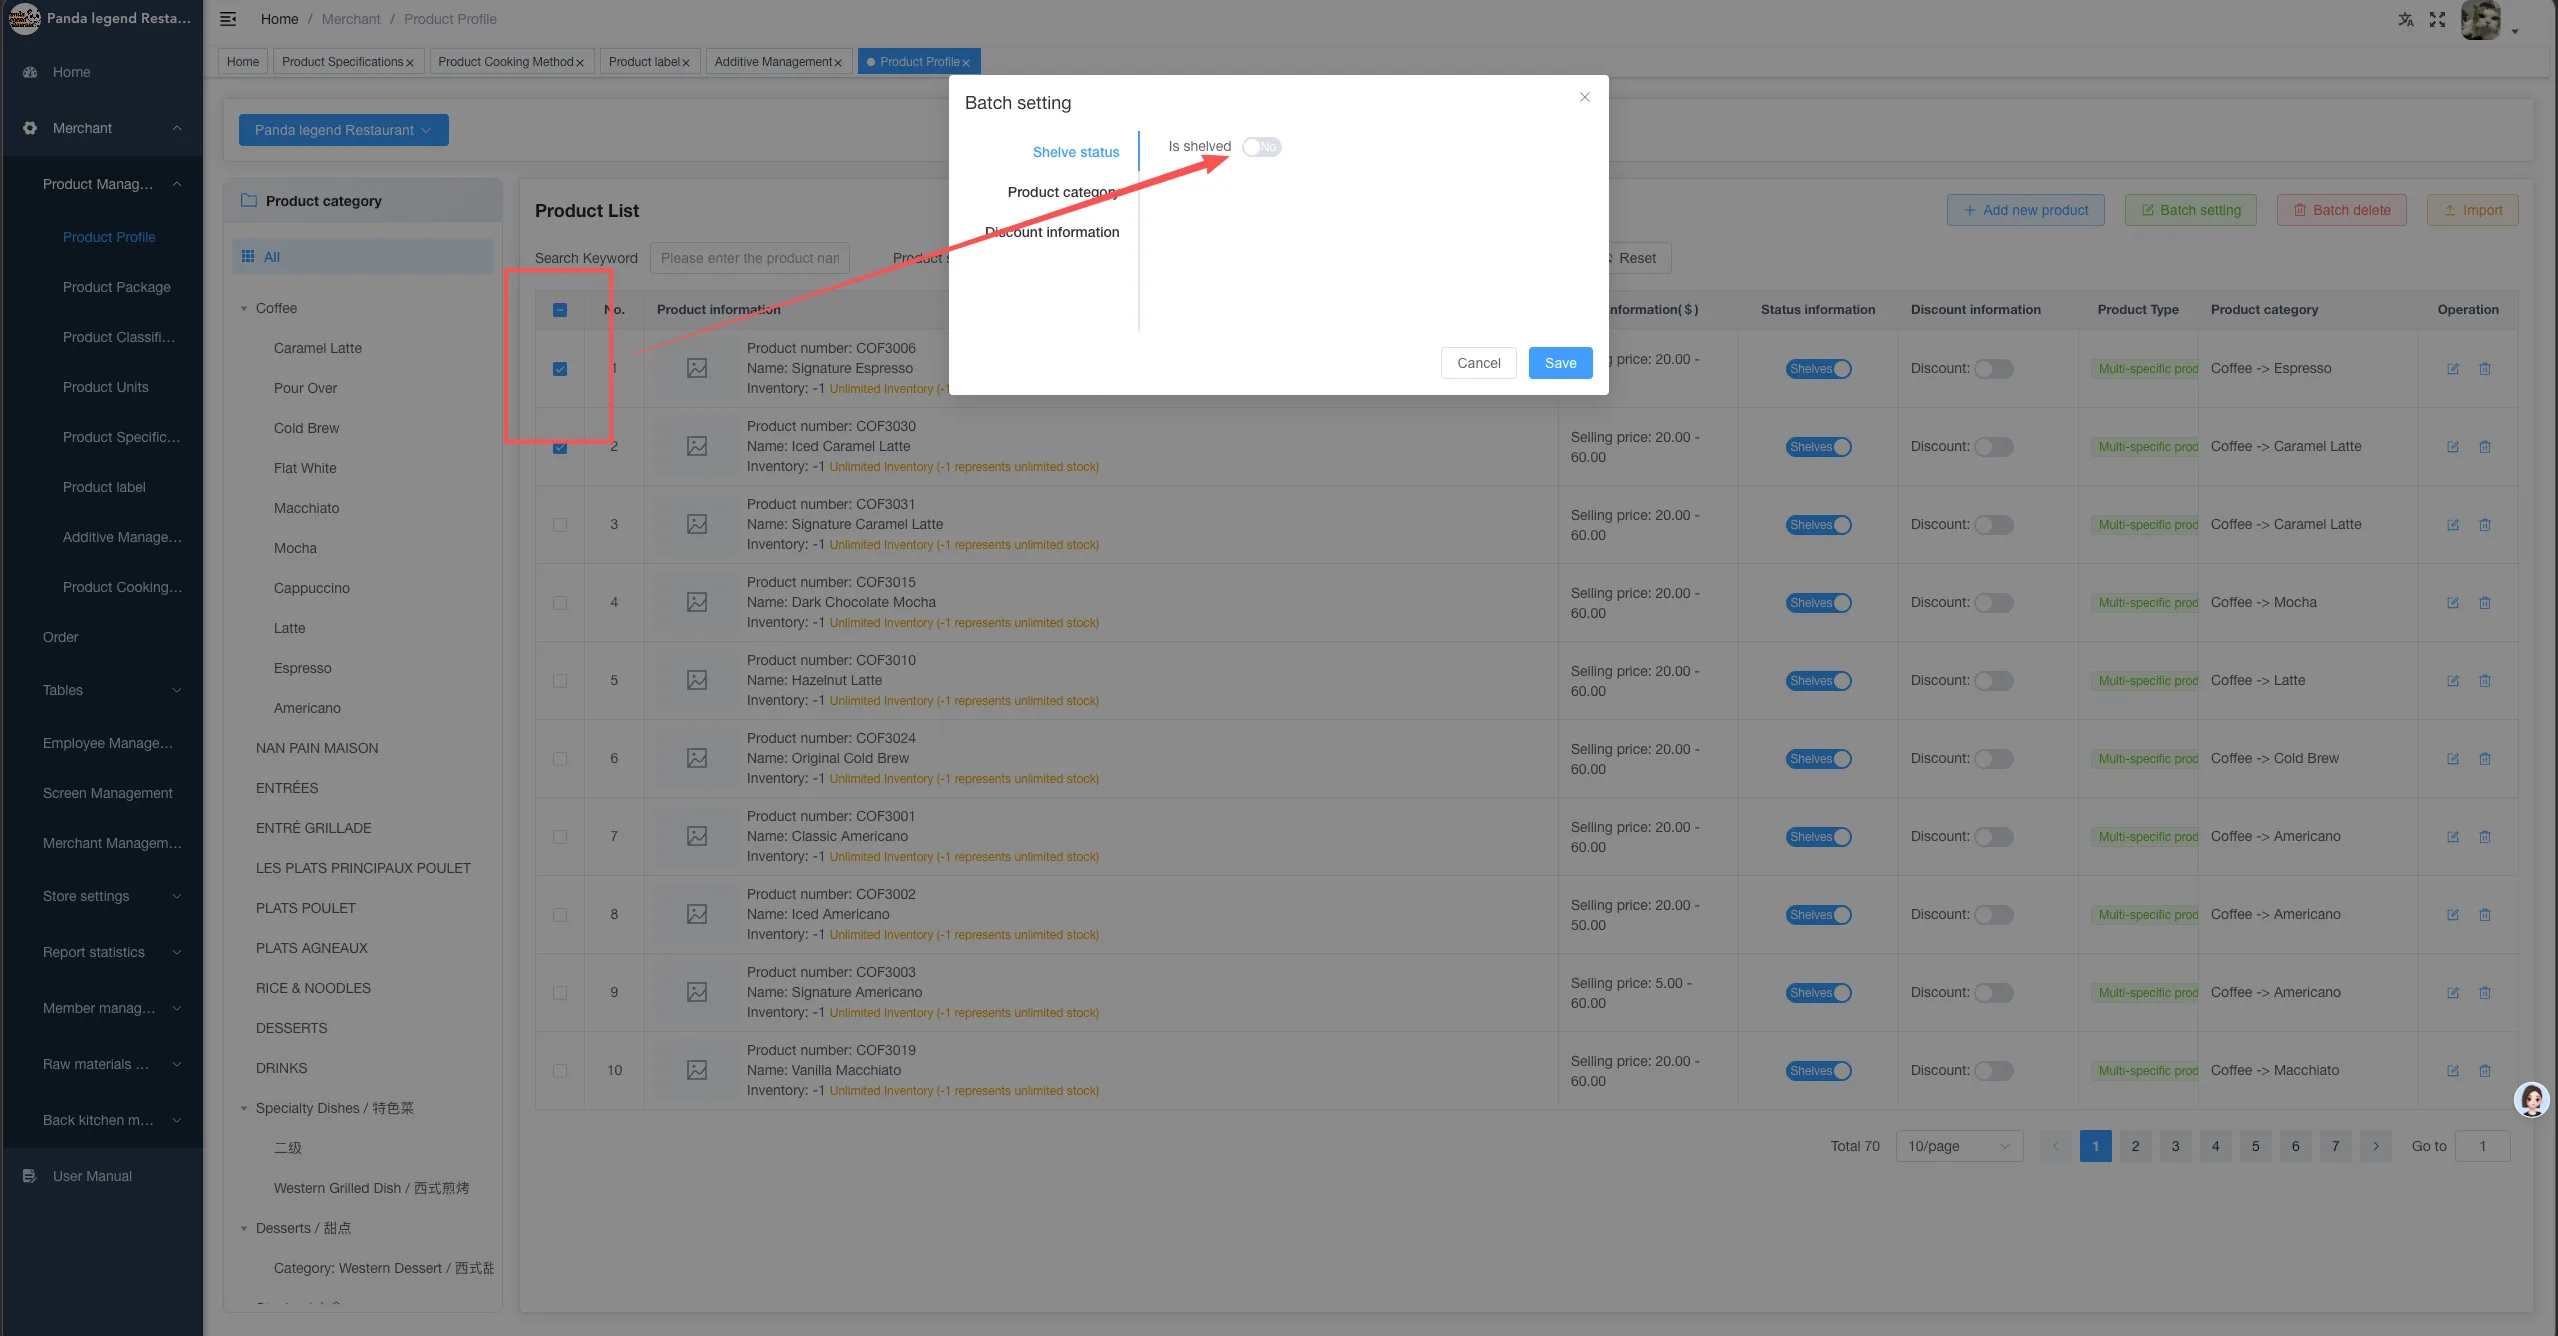Collapse the Specialty Dishes tree node
The width and height of the screenshot is (2558, 1336).
coord(243,1109)
